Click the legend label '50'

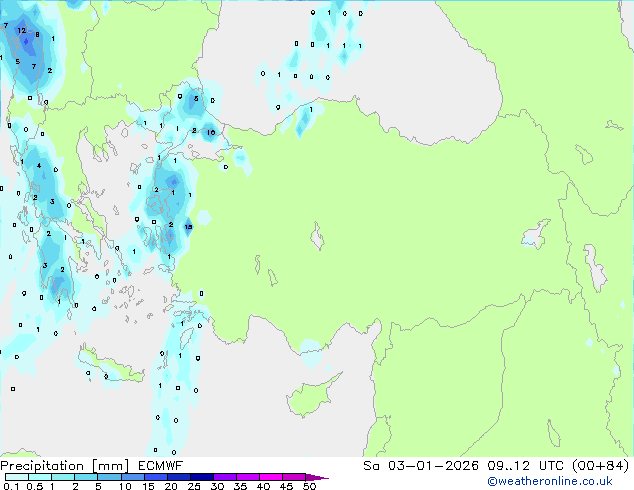309,486
